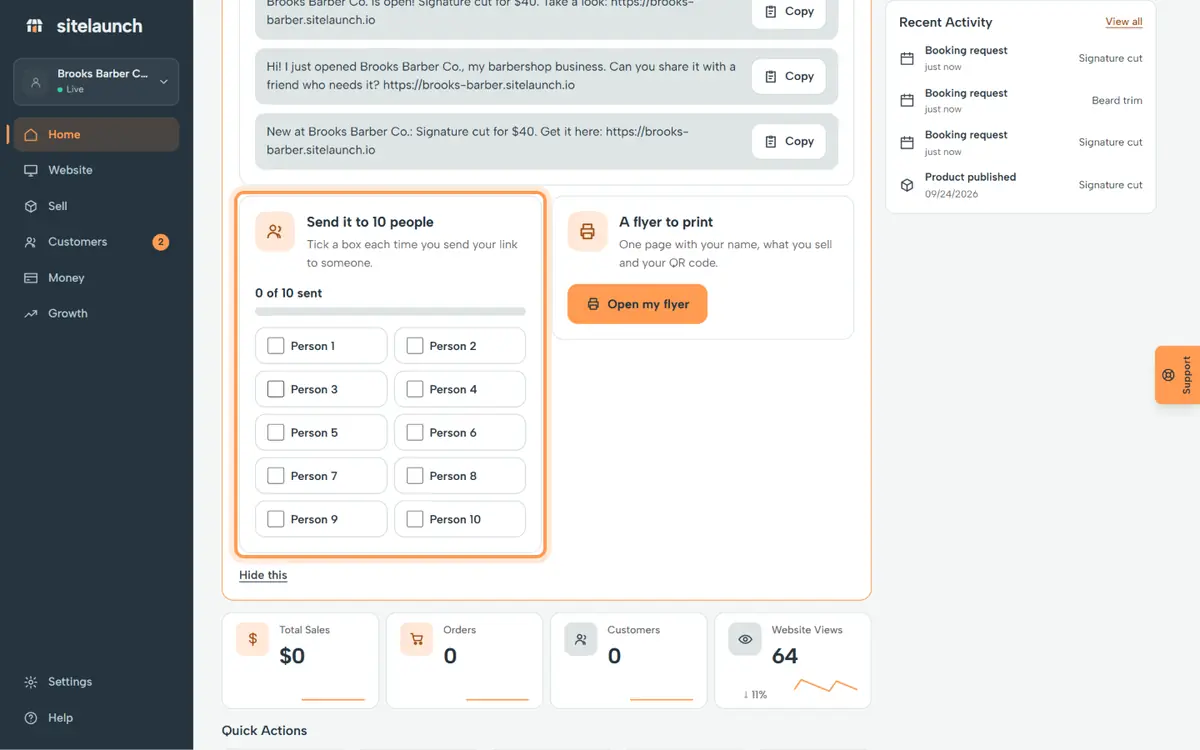1200x750 pixels.
Task: Click the Support lifebuoy icon
Action: [x=1168, y=375]
